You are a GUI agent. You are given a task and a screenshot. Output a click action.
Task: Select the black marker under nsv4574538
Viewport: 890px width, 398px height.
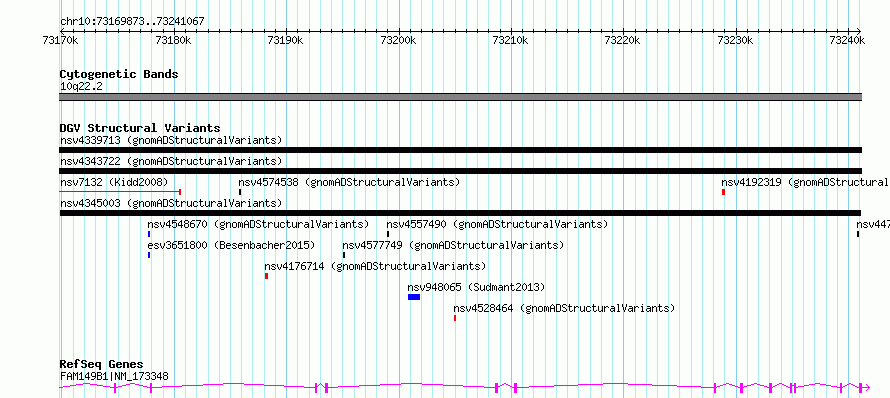tap(240, 192)
